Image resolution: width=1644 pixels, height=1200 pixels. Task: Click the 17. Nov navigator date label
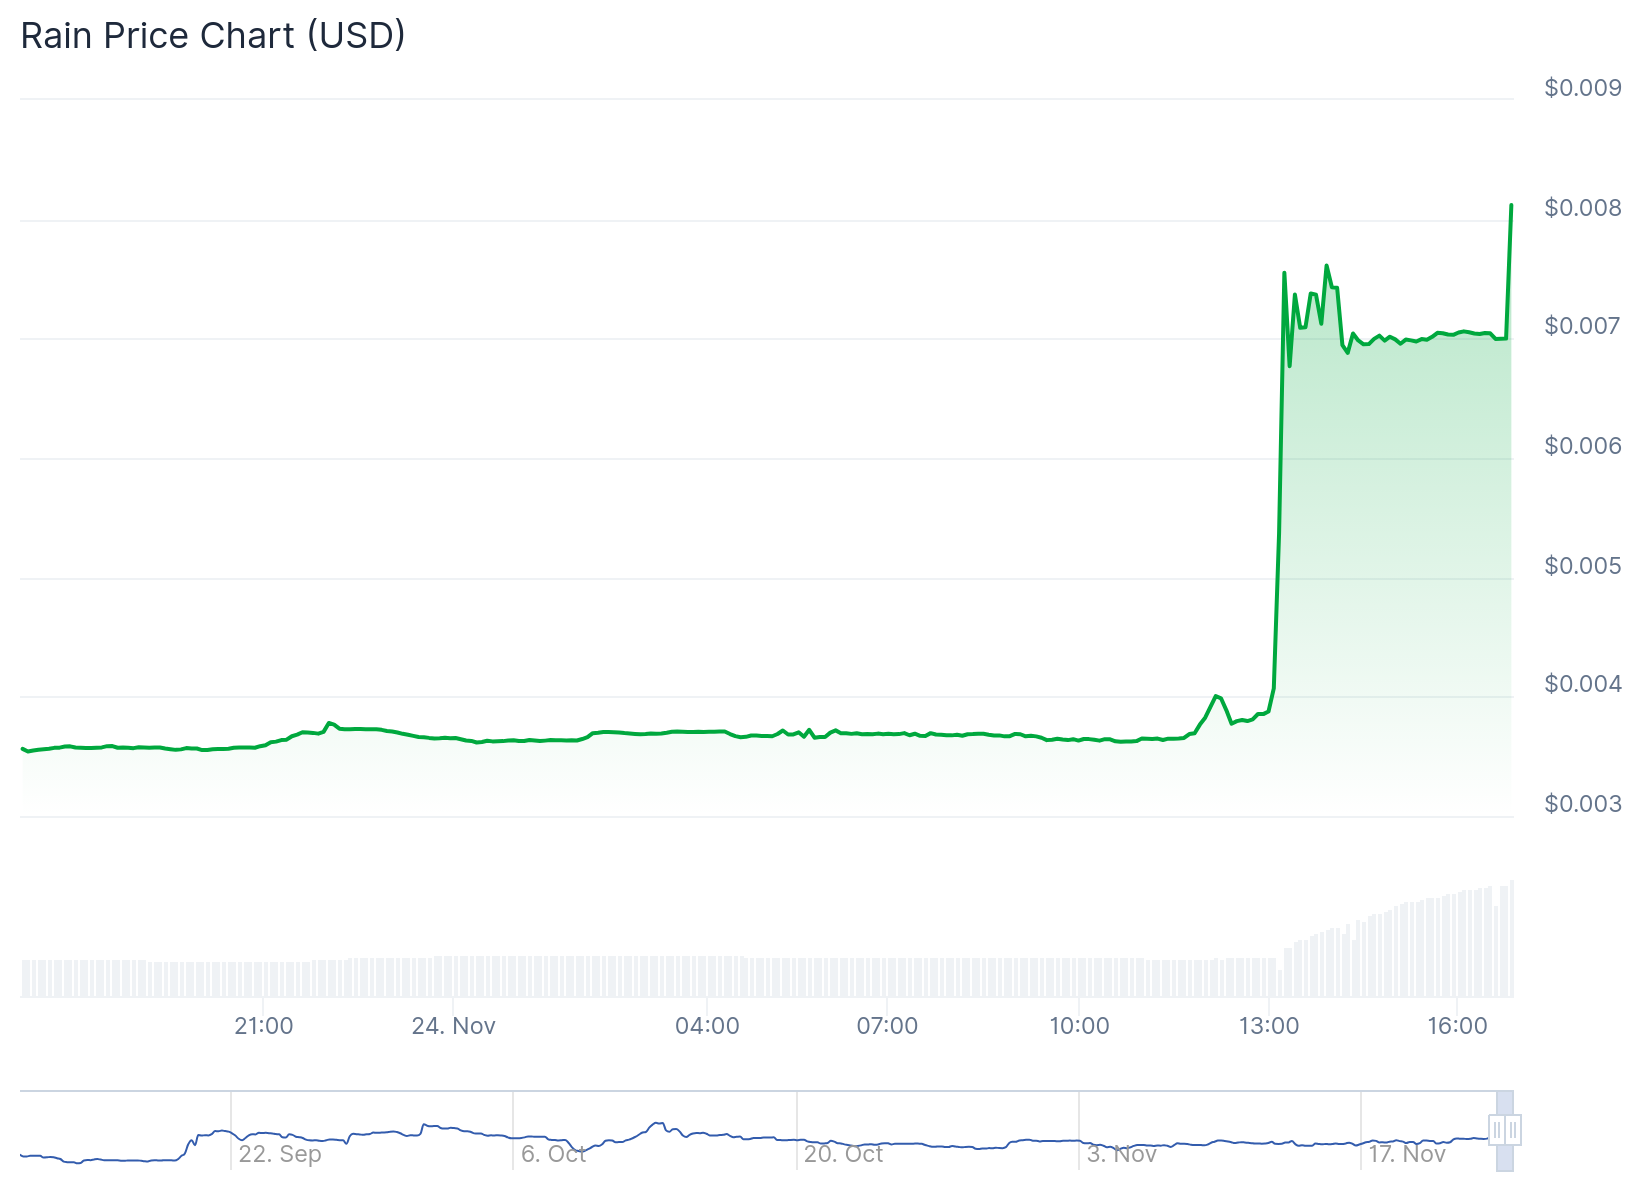[1406, 1154]
